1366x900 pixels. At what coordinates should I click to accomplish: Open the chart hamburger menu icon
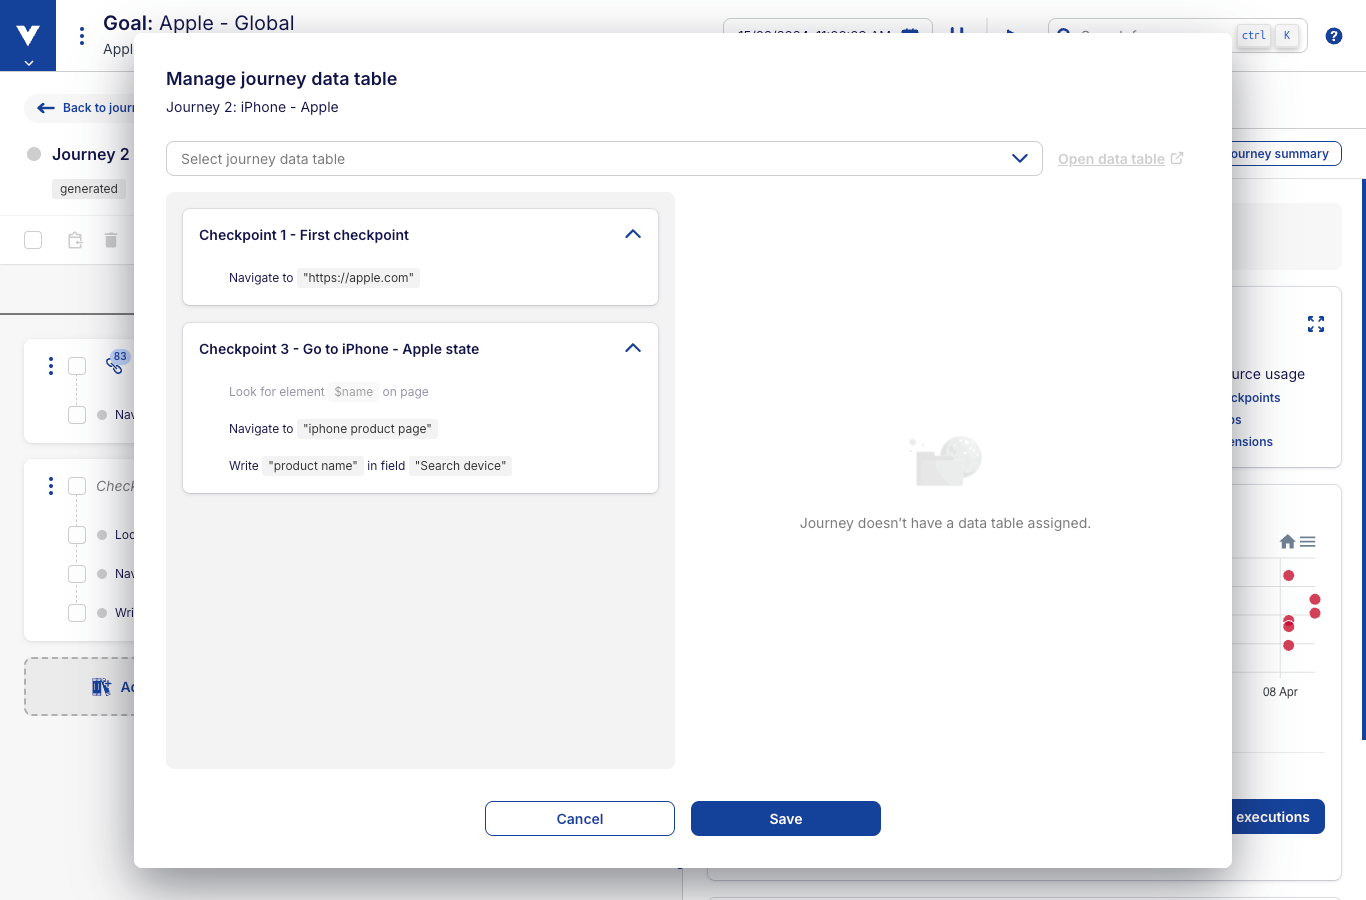pyautogui.click(x=1307, y=542)
